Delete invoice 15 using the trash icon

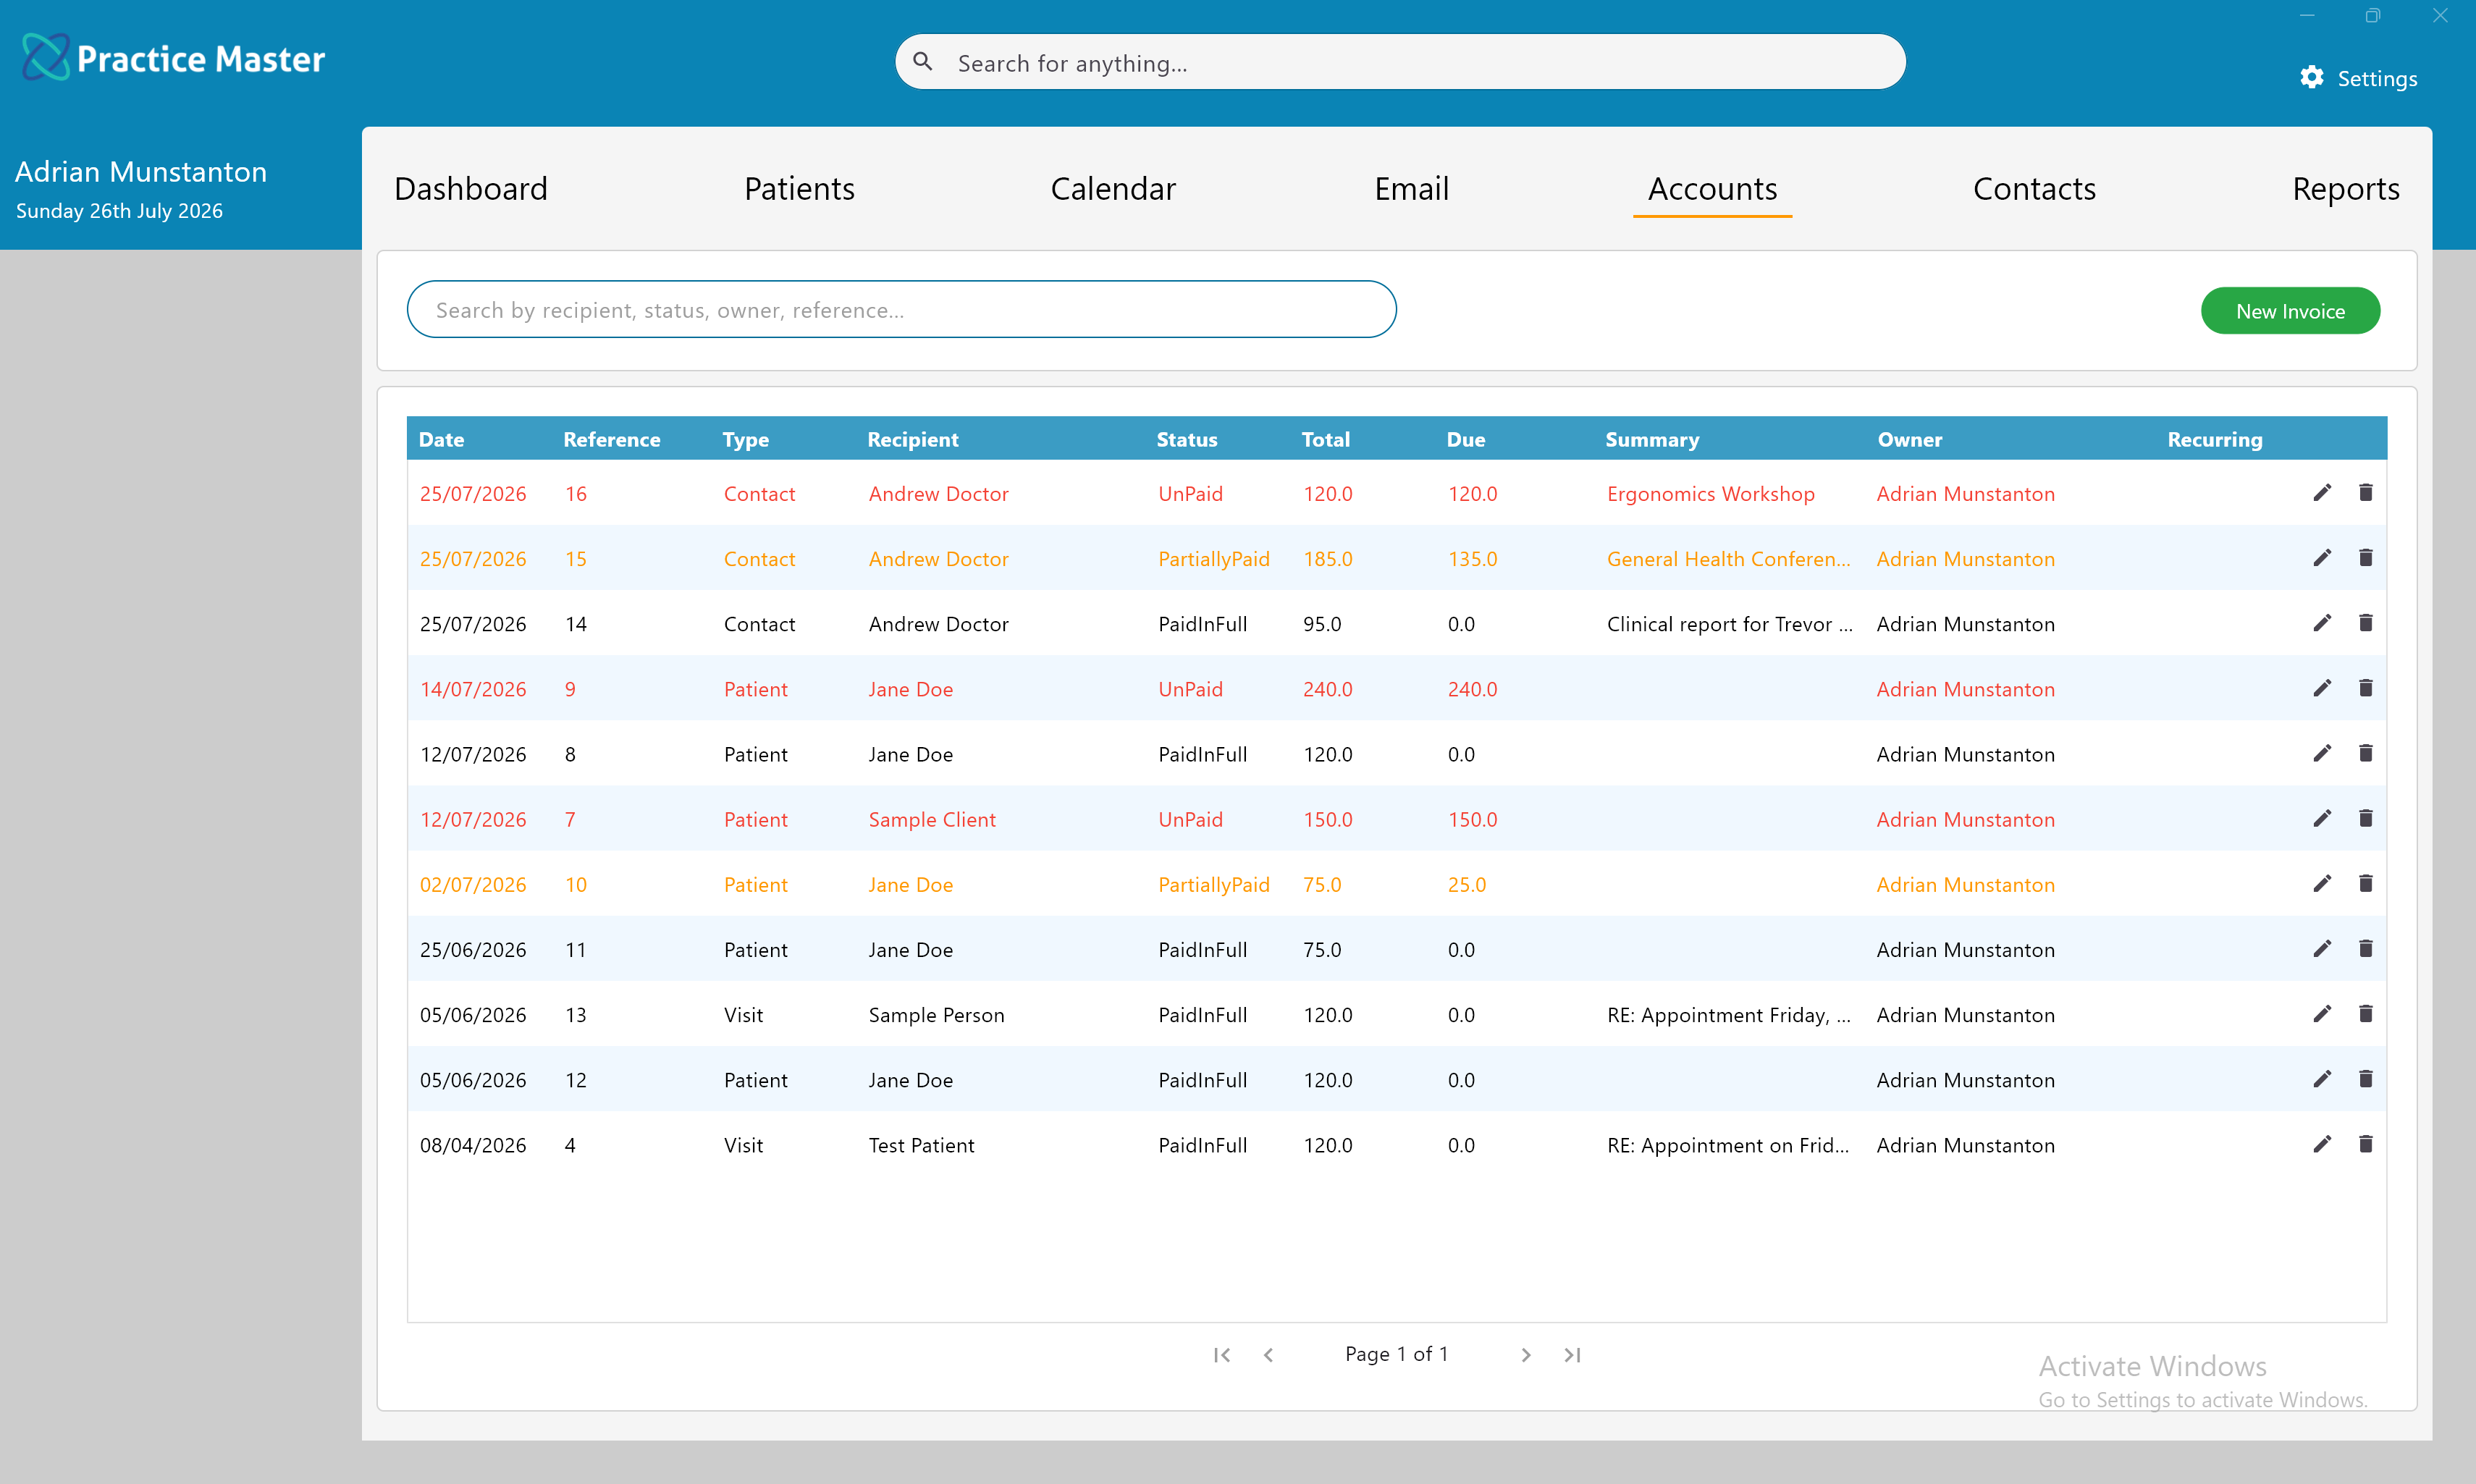[2365, 558]
